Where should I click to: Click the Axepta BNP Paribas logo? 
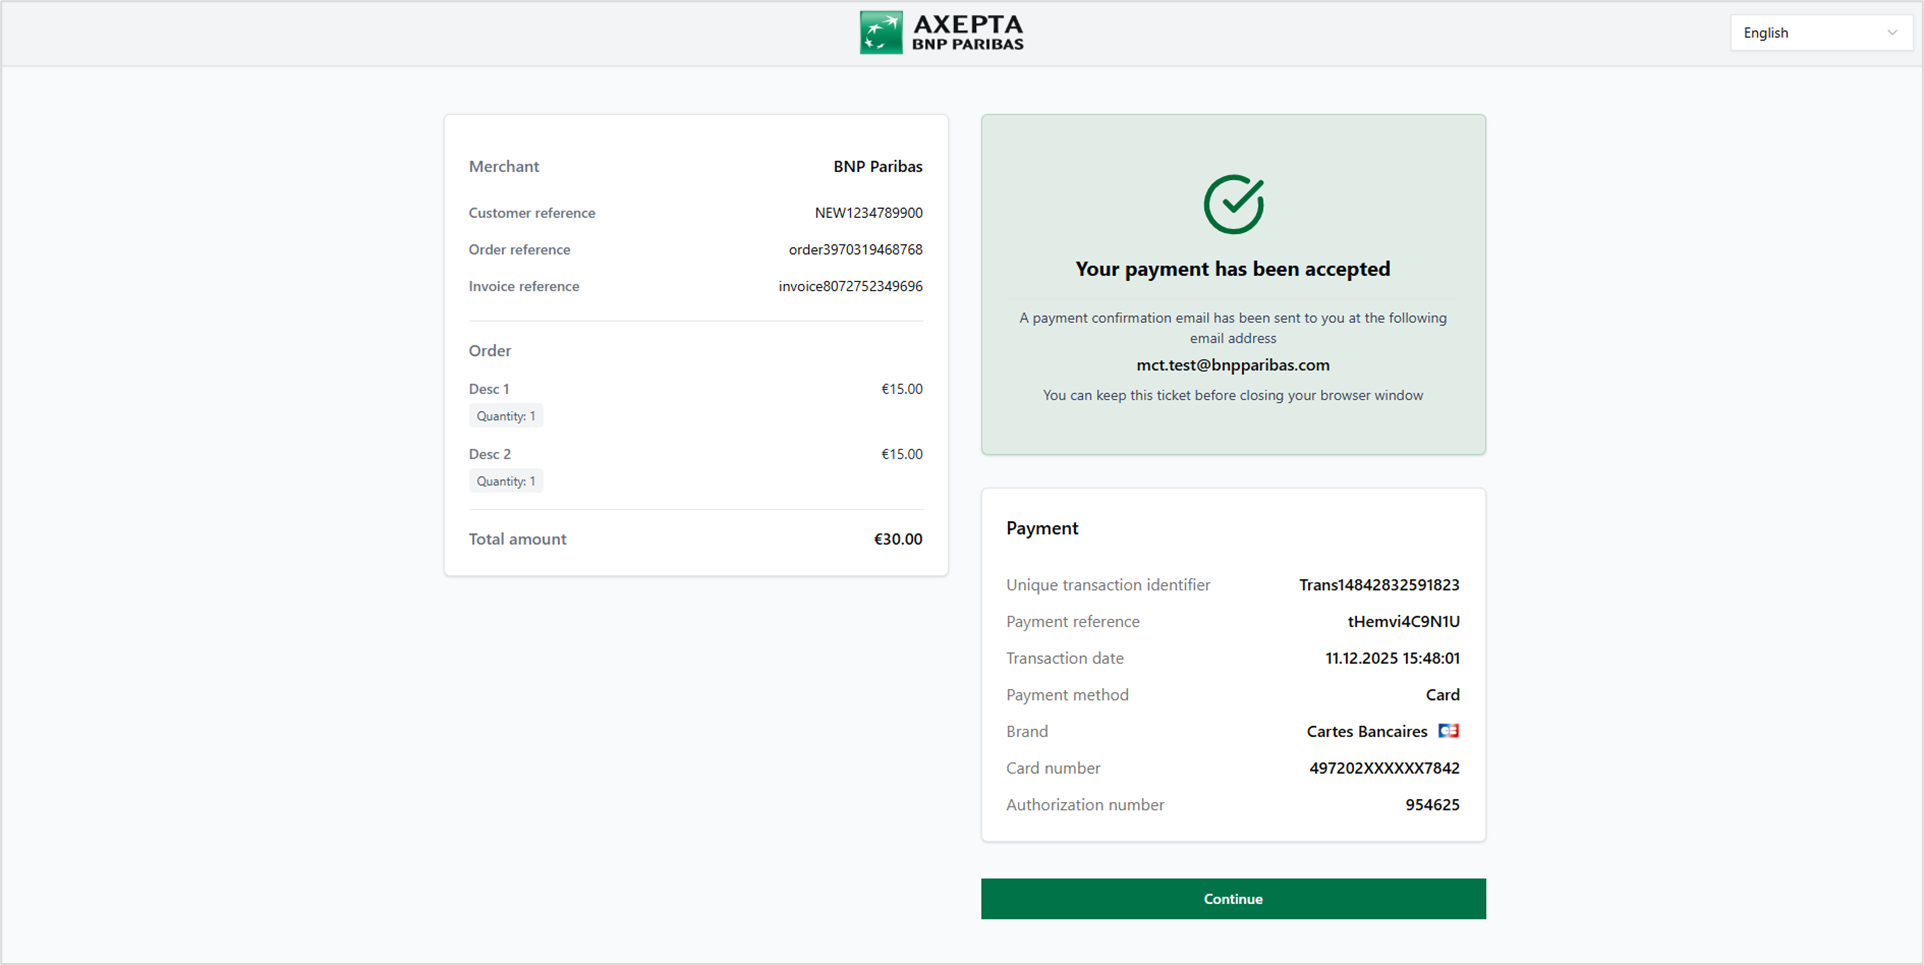tap(941, 33)
